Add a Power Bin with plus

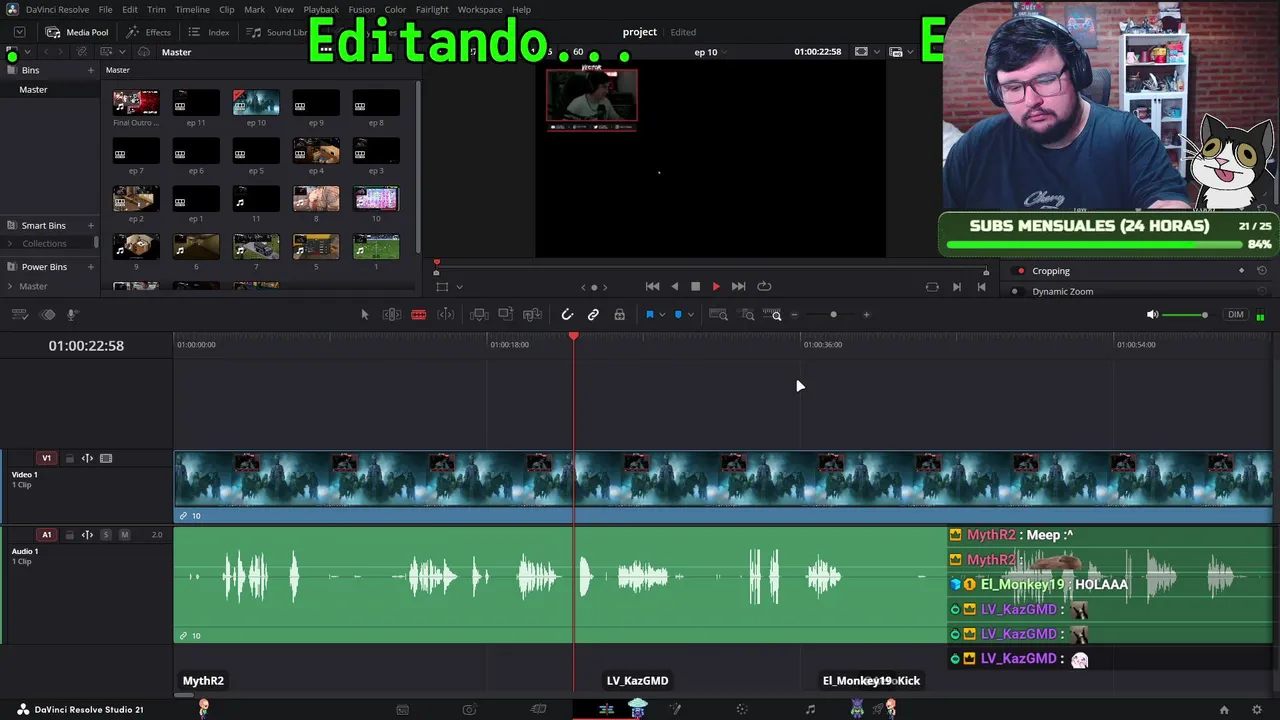[91, 267]
